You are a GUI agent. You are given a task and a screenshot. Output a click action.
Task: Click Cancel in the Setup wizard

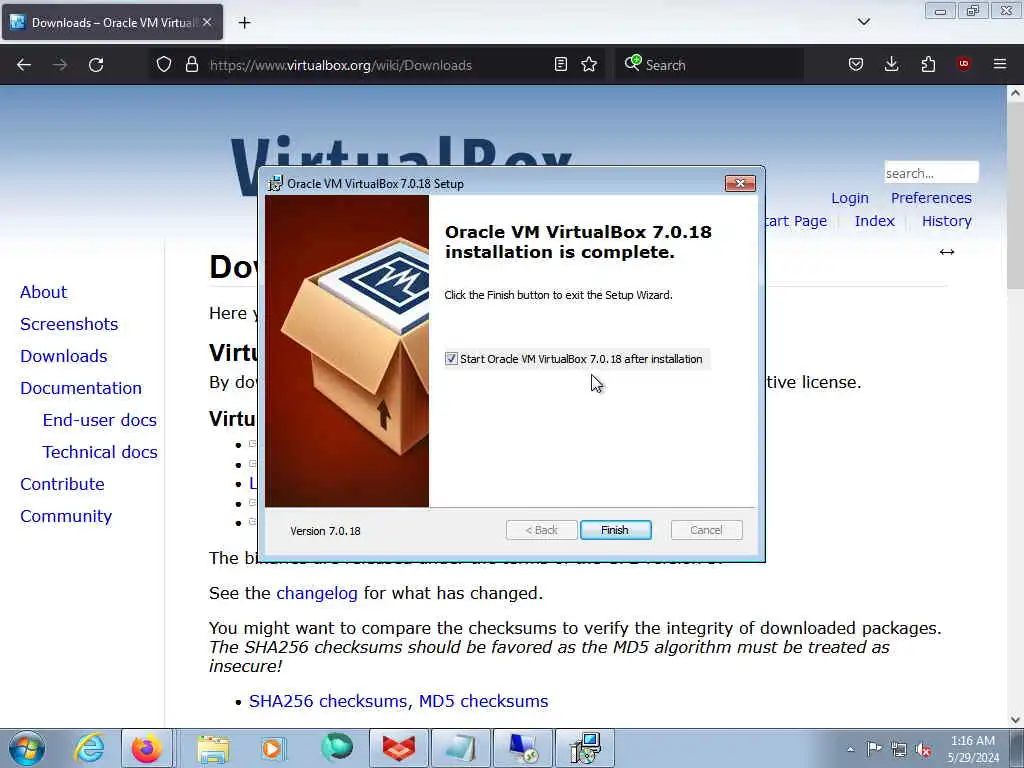coord(706,530)
